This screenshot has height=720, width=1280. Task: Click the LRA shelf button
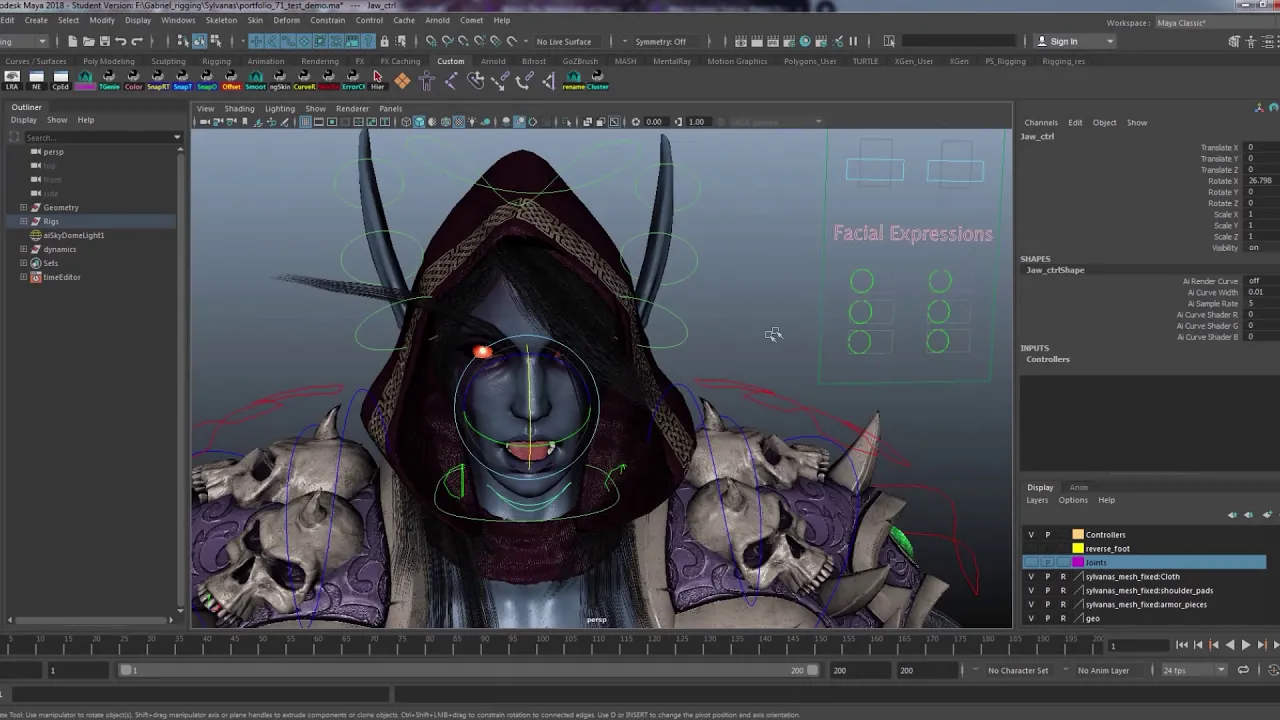pyautogui.click(x=12, y=80)
